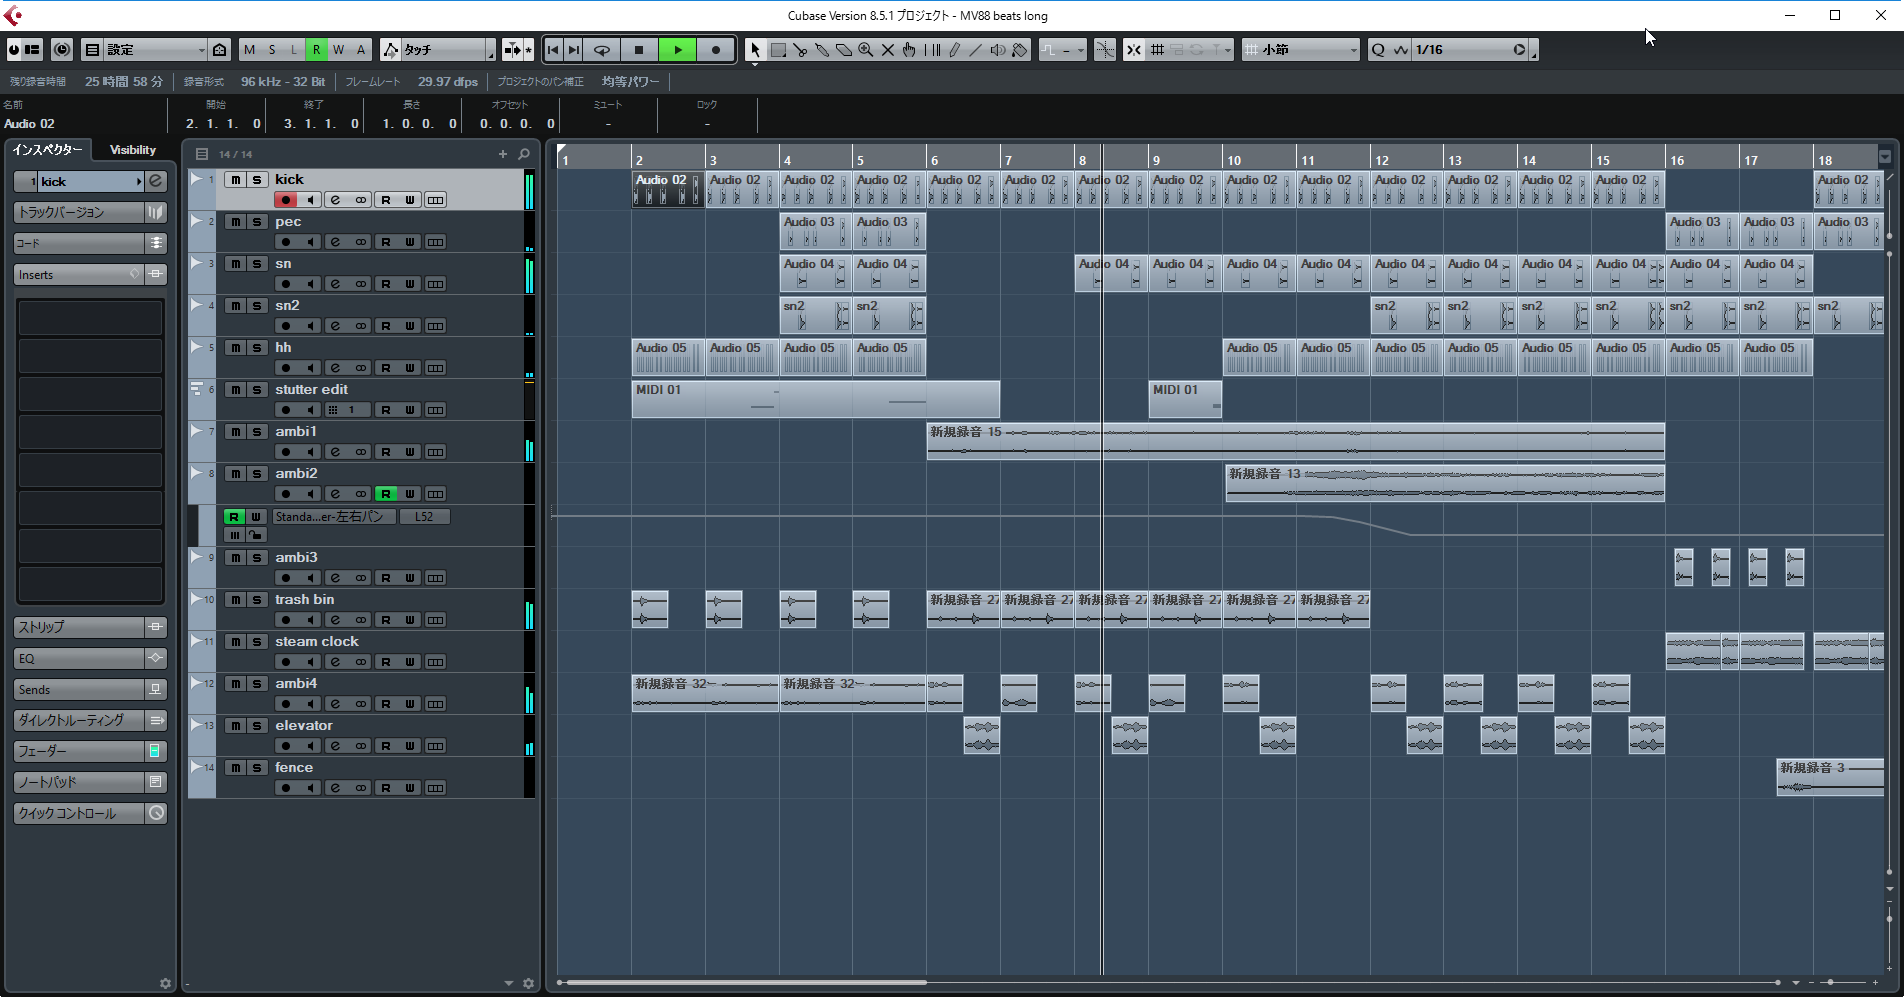Select the Draw pencil tool

tap(954, 50)
